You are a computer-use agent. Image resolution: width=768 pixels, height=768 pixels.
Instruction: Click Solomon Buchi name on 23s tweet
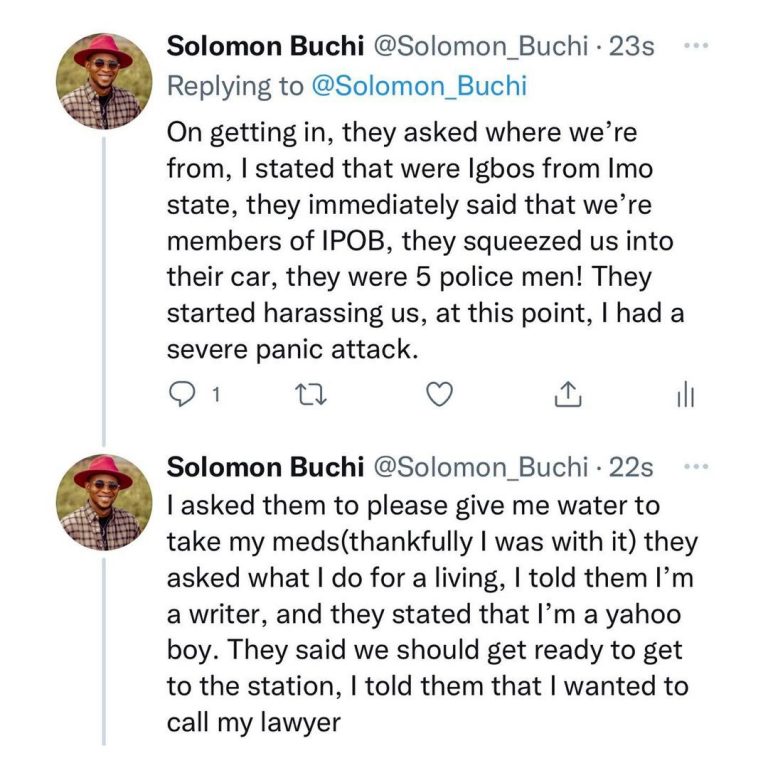click(x=265, y=47)
